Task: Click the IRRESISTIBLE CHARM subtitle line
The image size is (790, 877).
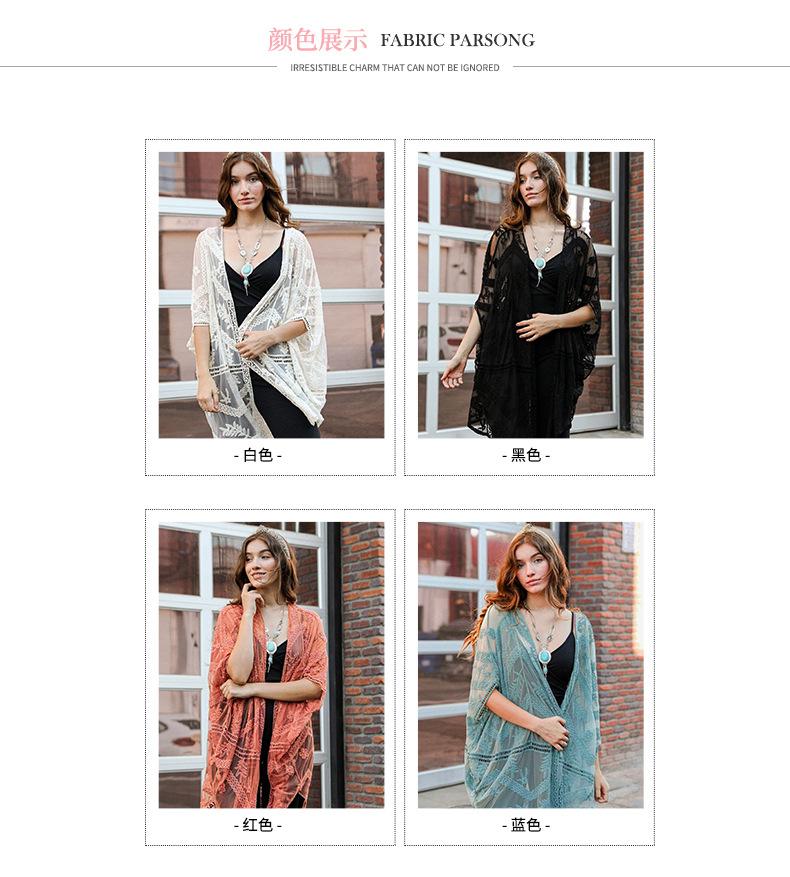Action: pyautogui.click(x=395, y=68)
